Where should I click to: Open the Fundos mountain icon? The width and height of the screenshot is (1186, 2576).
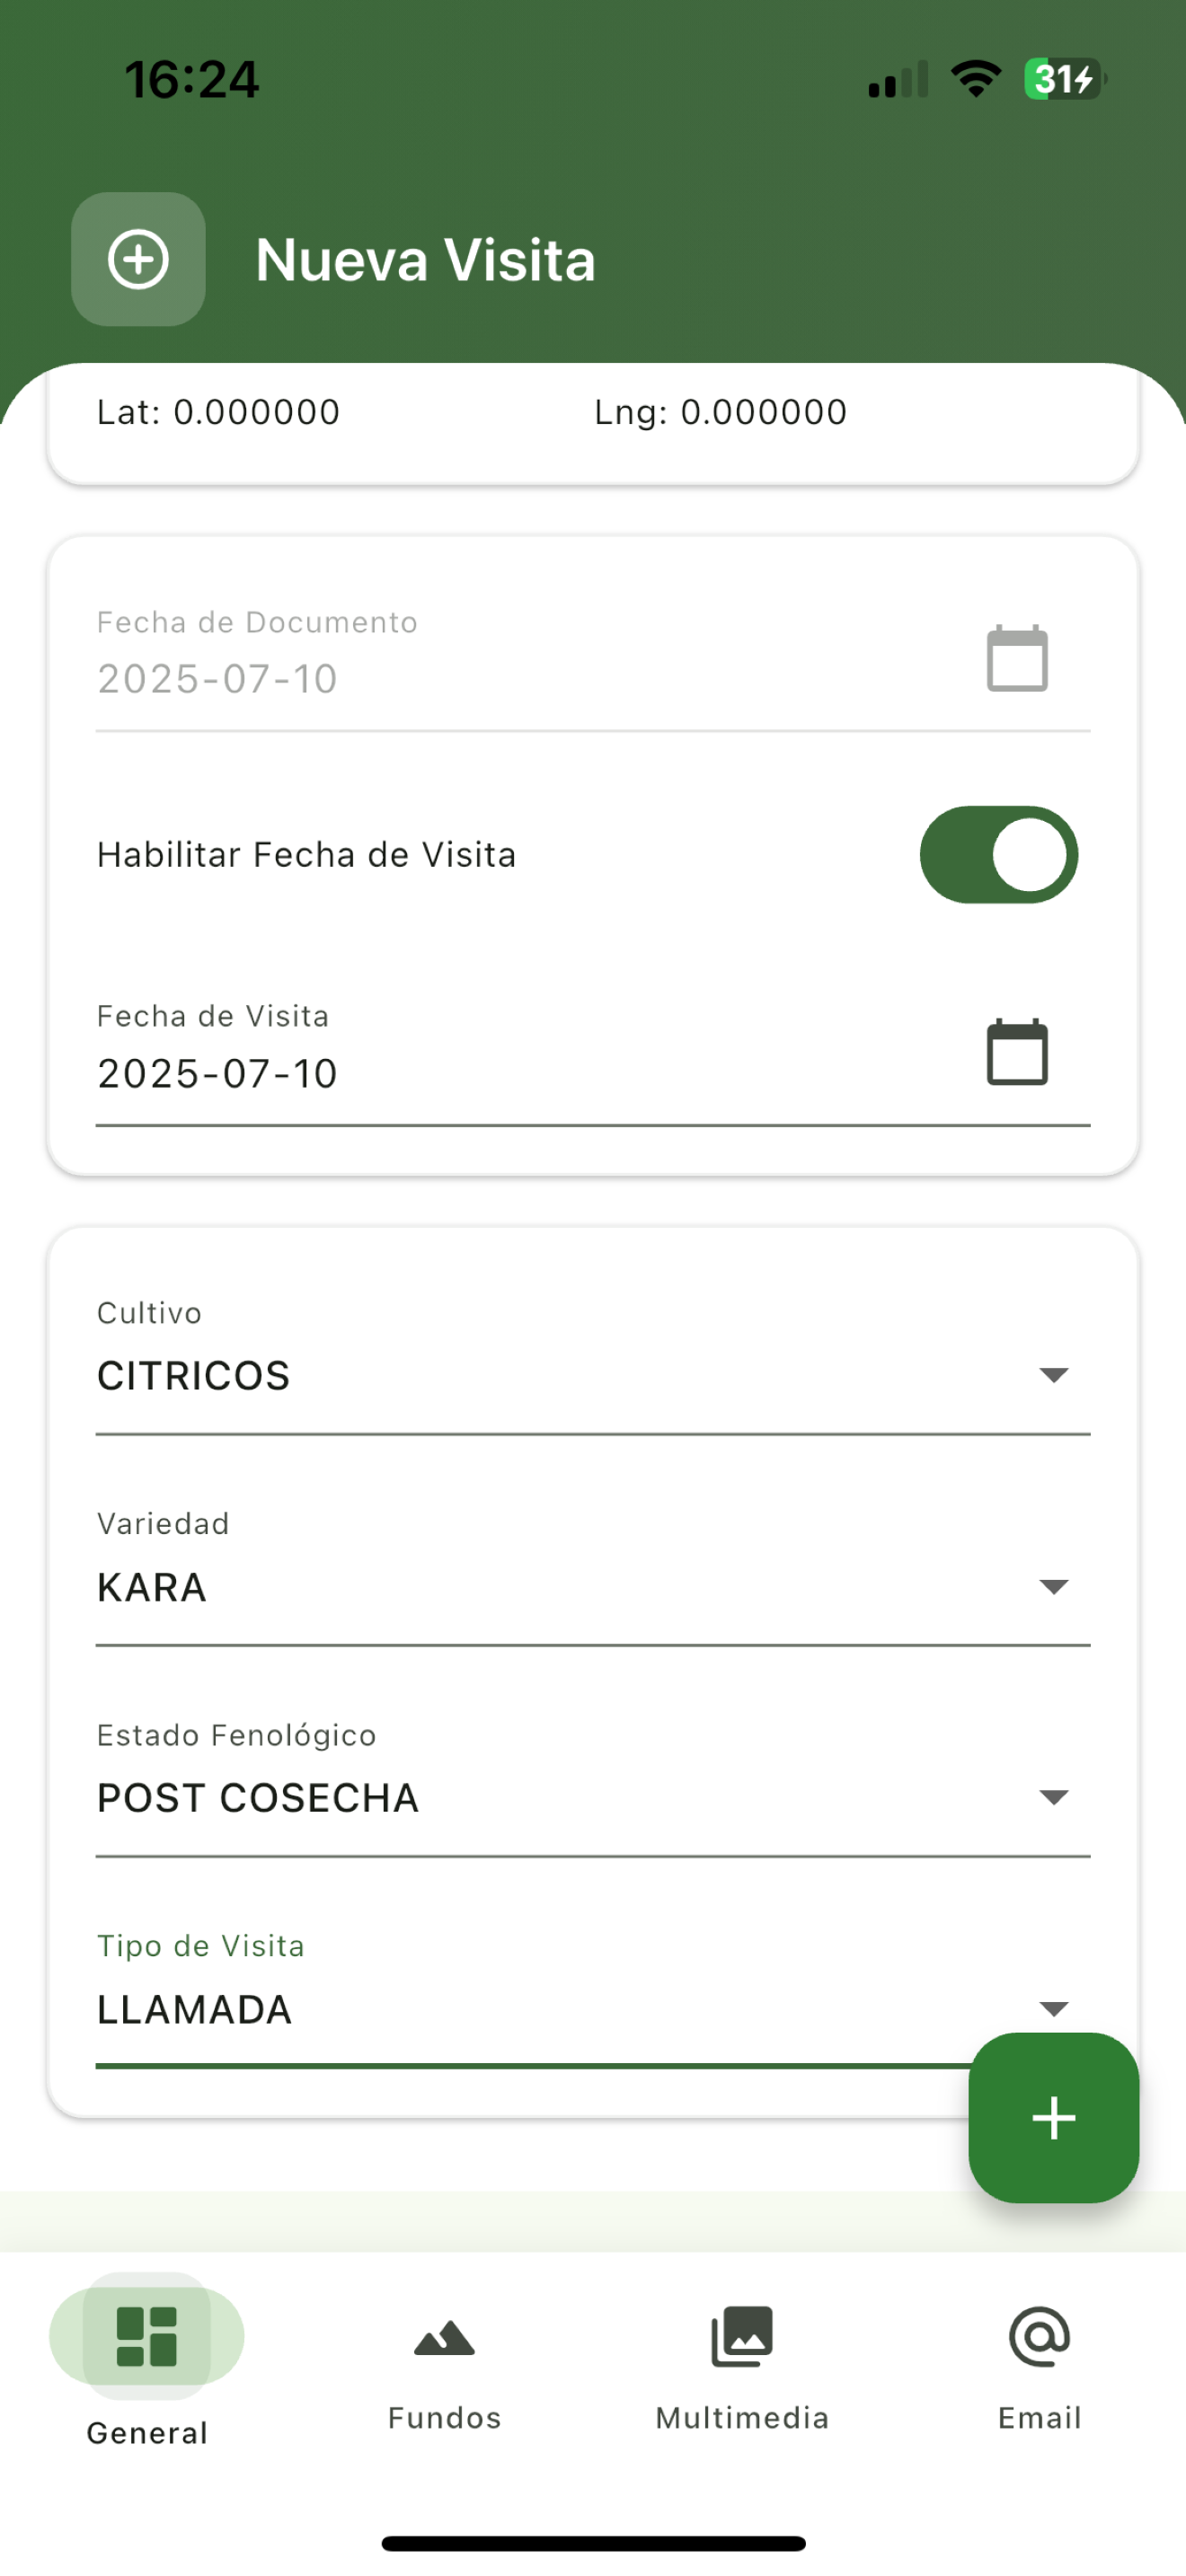tap(444, 2338)
